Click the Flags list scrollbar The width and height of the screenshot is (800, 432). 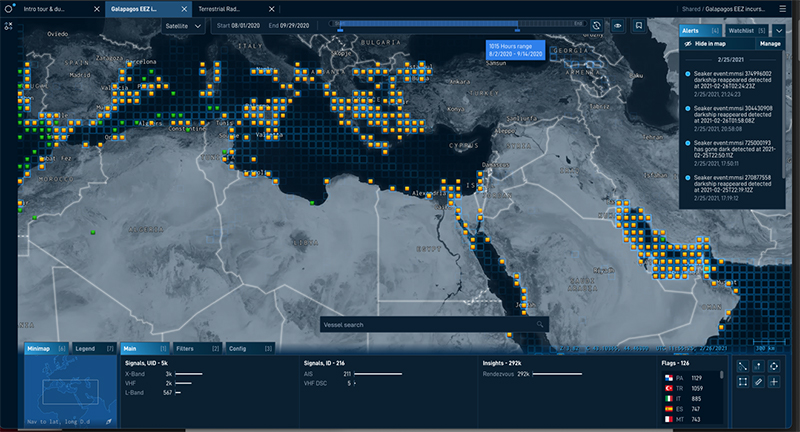point(721,375)
